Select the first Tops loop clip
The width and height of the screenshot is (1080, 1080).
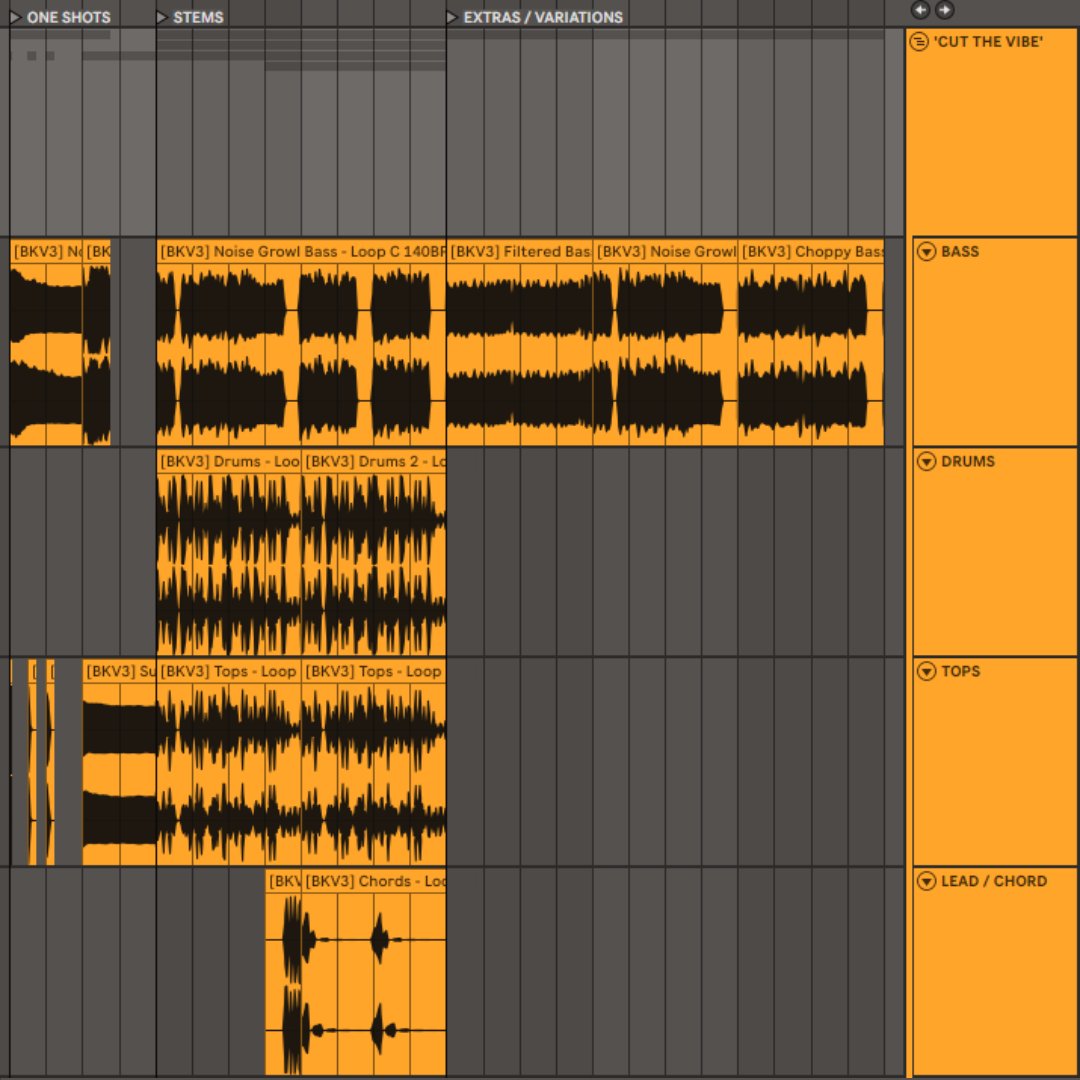pos(228,672)
